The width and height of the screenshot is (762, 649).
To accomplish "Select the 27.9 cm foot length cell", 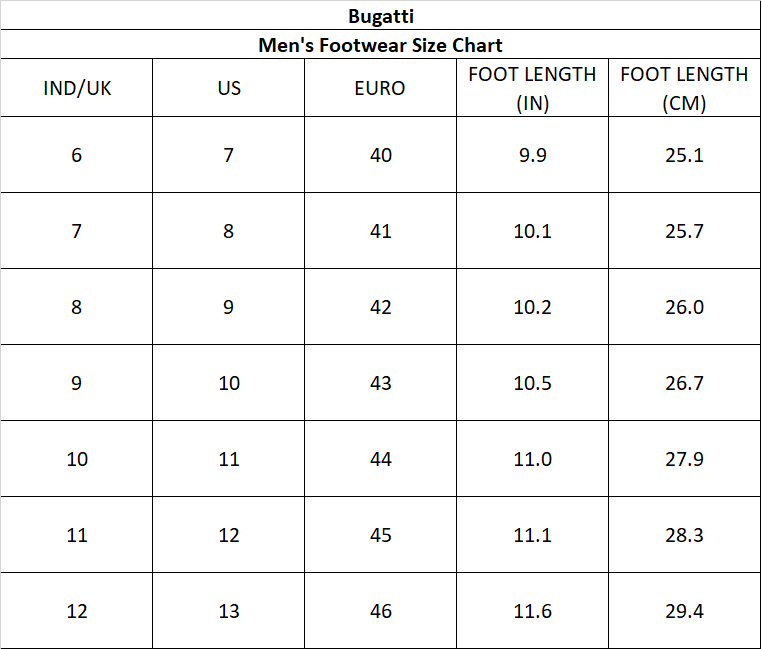I will (684, 459).
